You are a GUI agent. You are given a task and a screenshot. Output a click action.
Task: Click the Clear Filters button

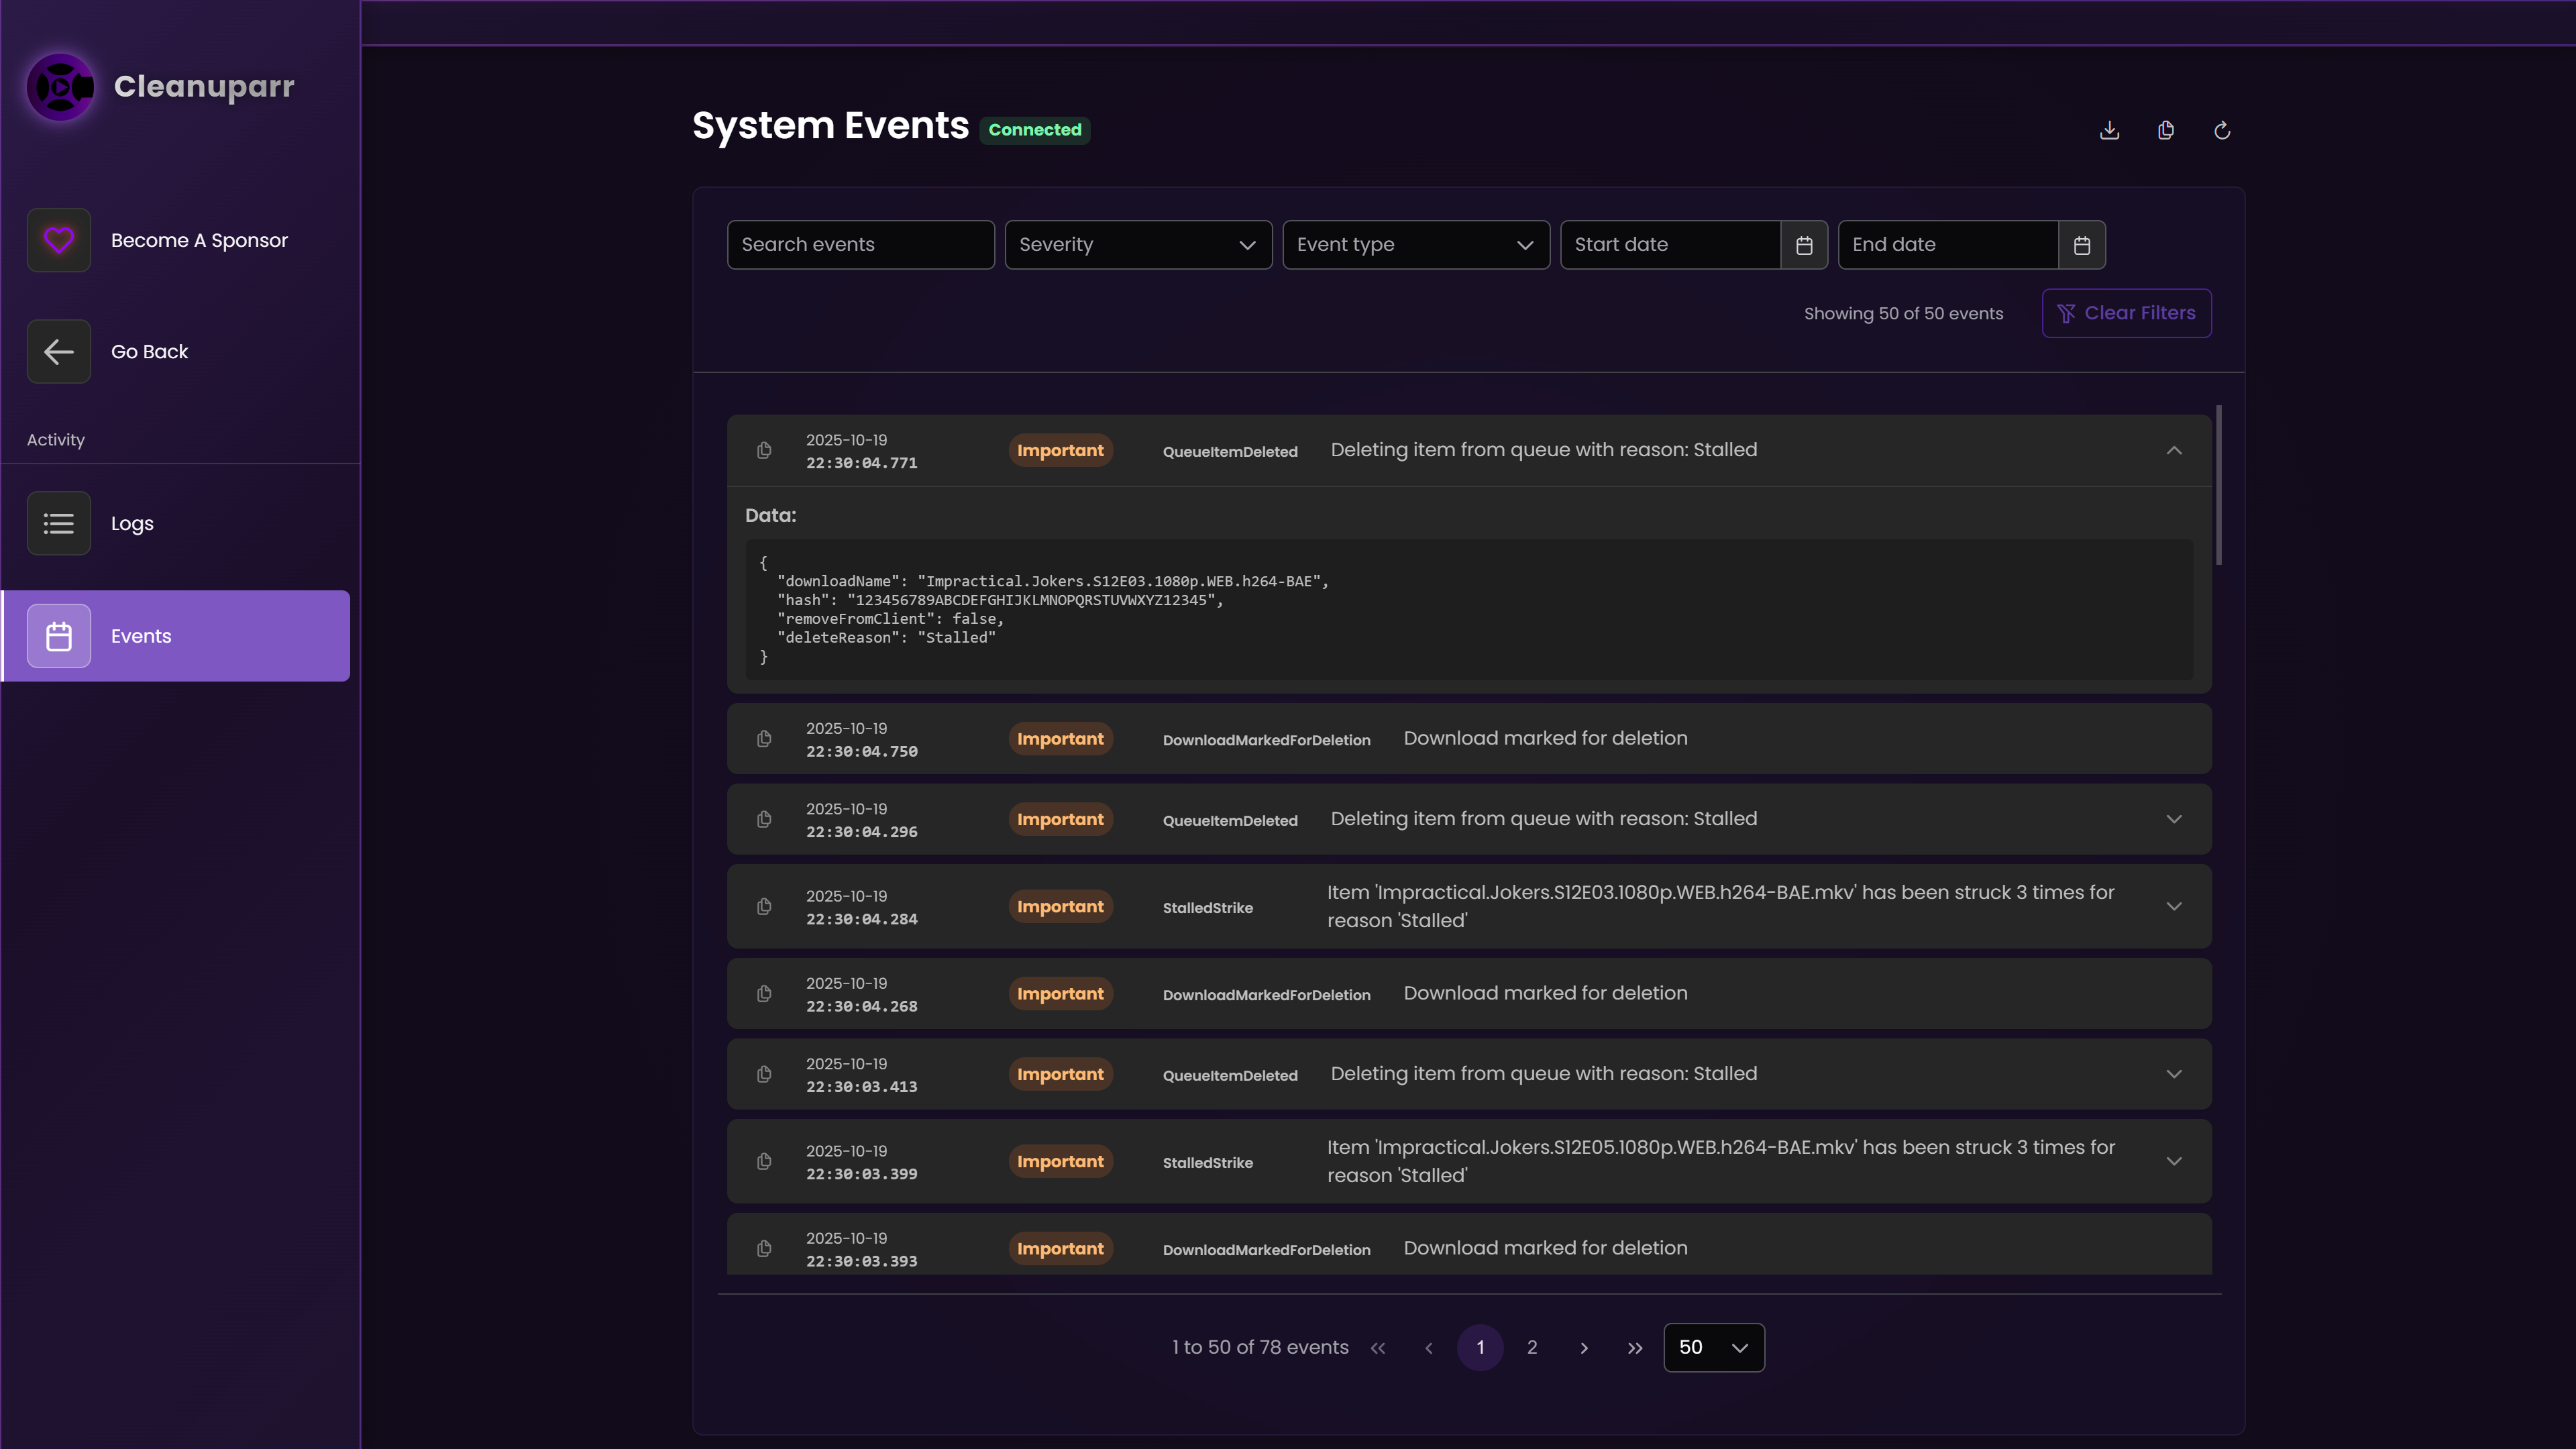coord(2126,313)
